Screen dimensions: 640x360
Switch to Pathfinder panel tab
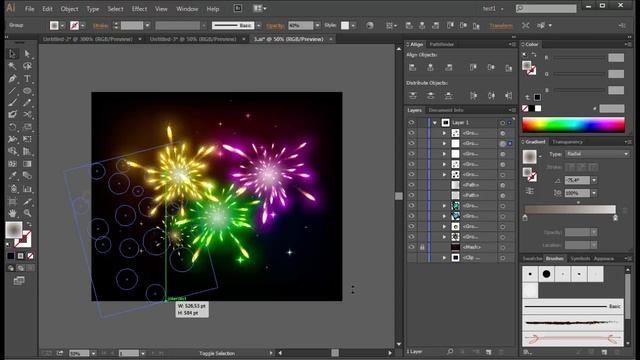click(x=442, y=44)
